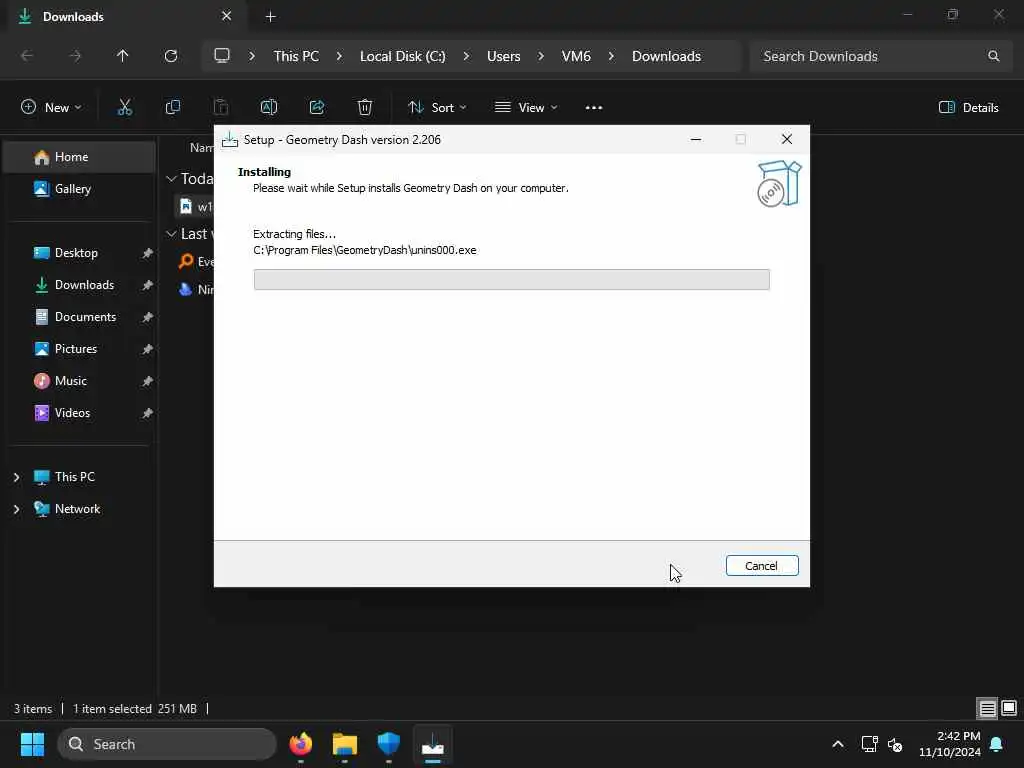Click the Delete trash icon
Image resolution: width=1024 pixels, height=768 pixels.
(x=364, y=107)
